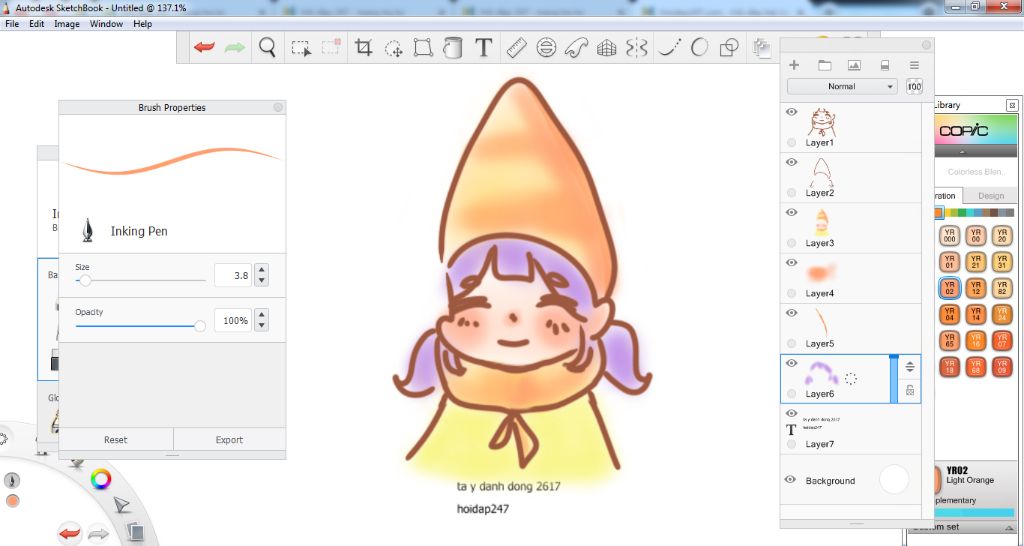Enable the Predictive Stroke tool
This screenshot has height=546, width=1024.
point(699,48)
